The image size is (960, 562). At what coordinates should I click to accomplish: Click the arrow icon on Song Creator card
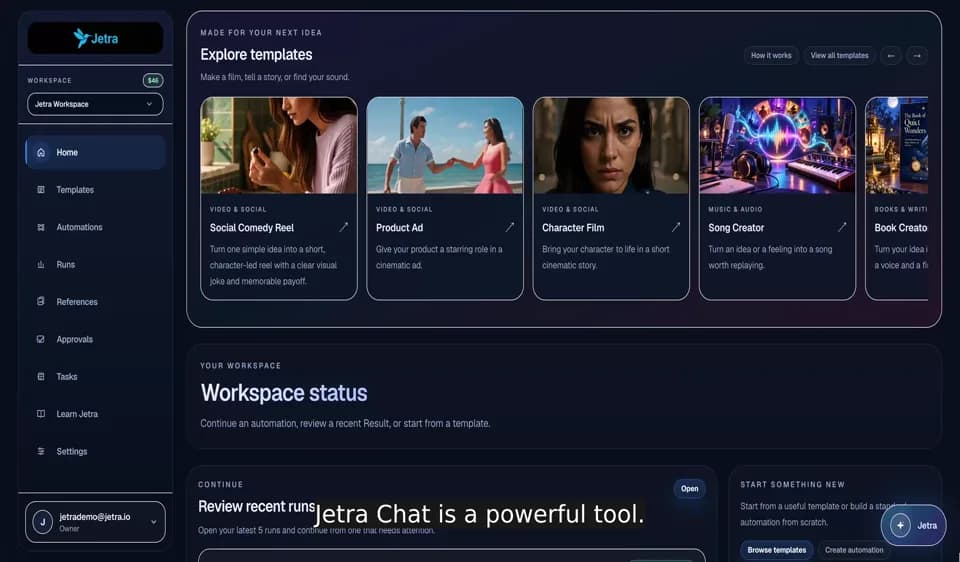(842, 227)
